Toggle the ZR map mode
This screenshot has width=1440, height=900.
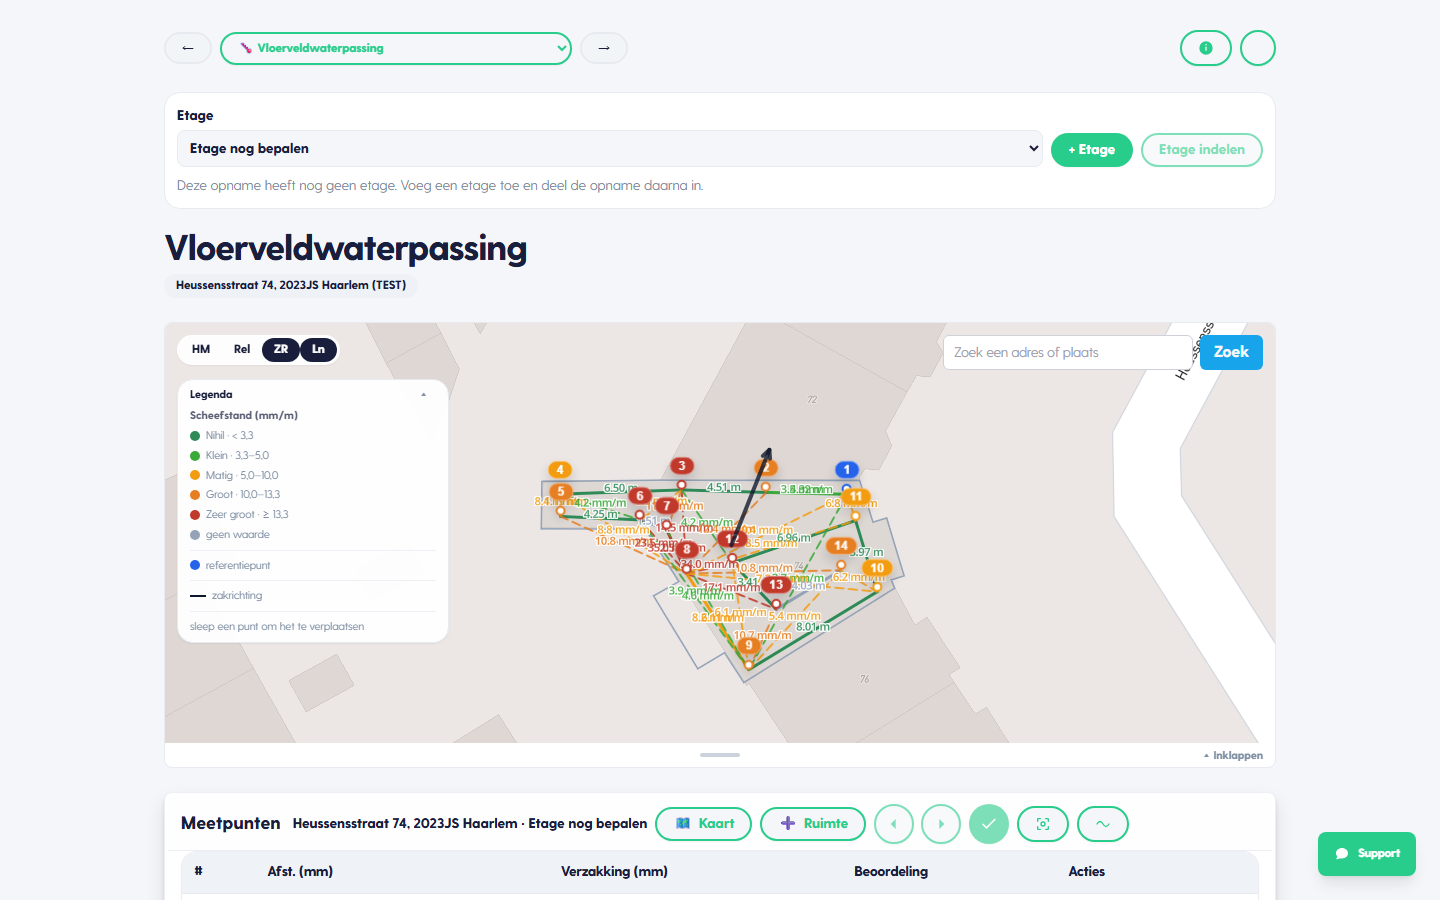point(281,349)
